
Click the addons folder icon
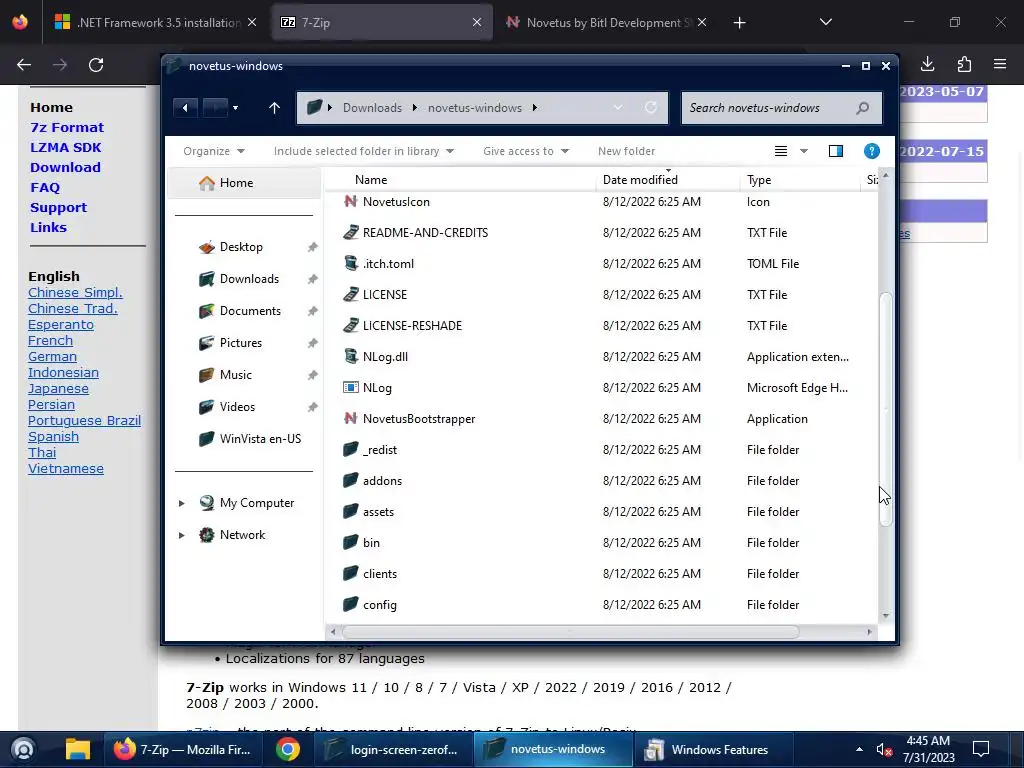click(351, 481)
